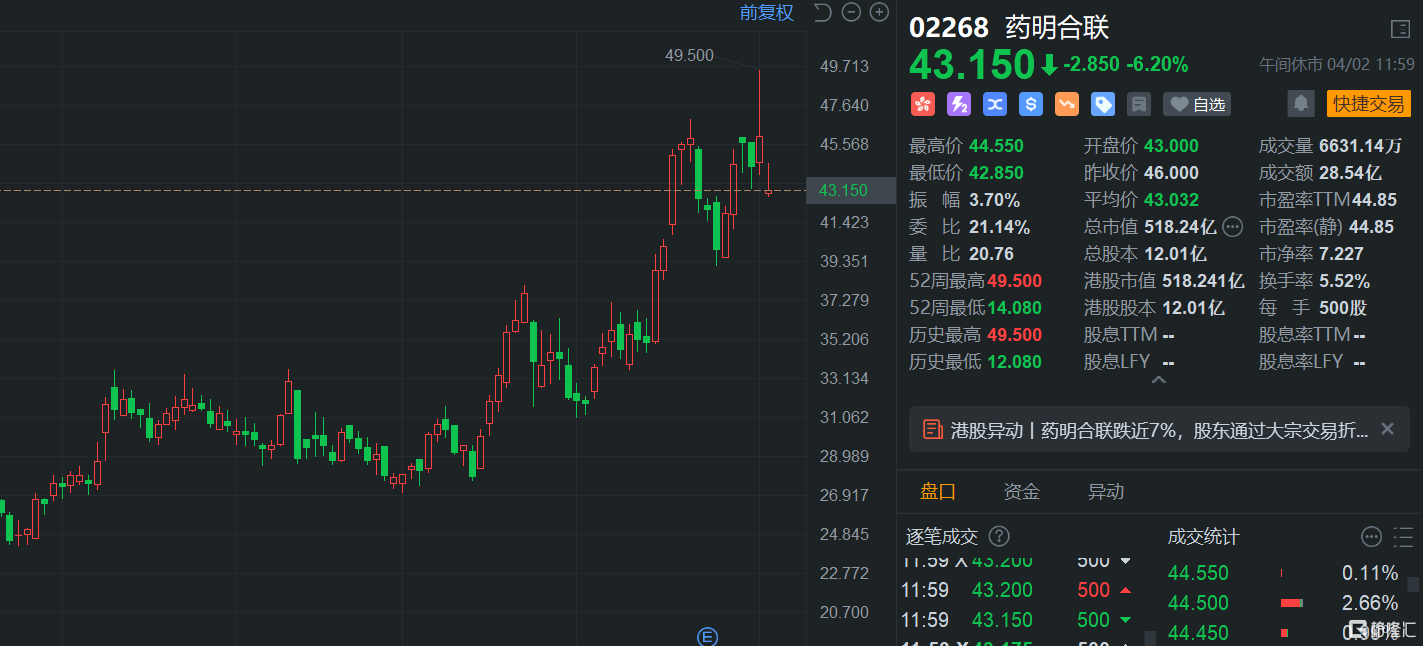
Task: Switch to the 资金 tab
Action: point(1022,492)
